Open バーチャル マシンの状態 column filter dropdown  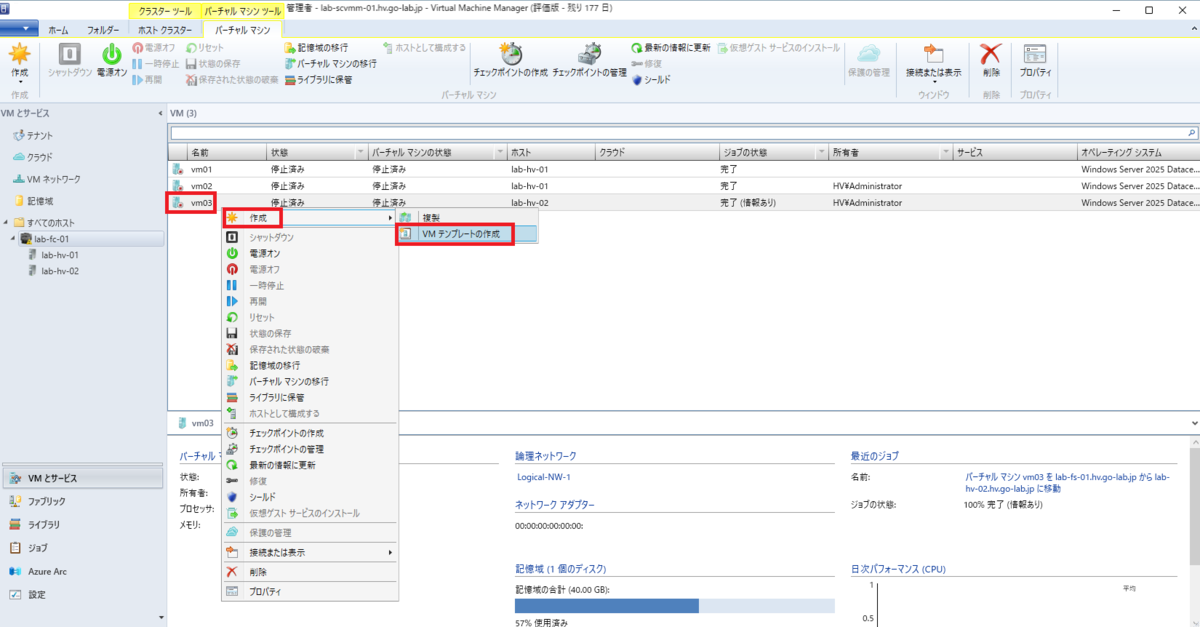[499, 153]
